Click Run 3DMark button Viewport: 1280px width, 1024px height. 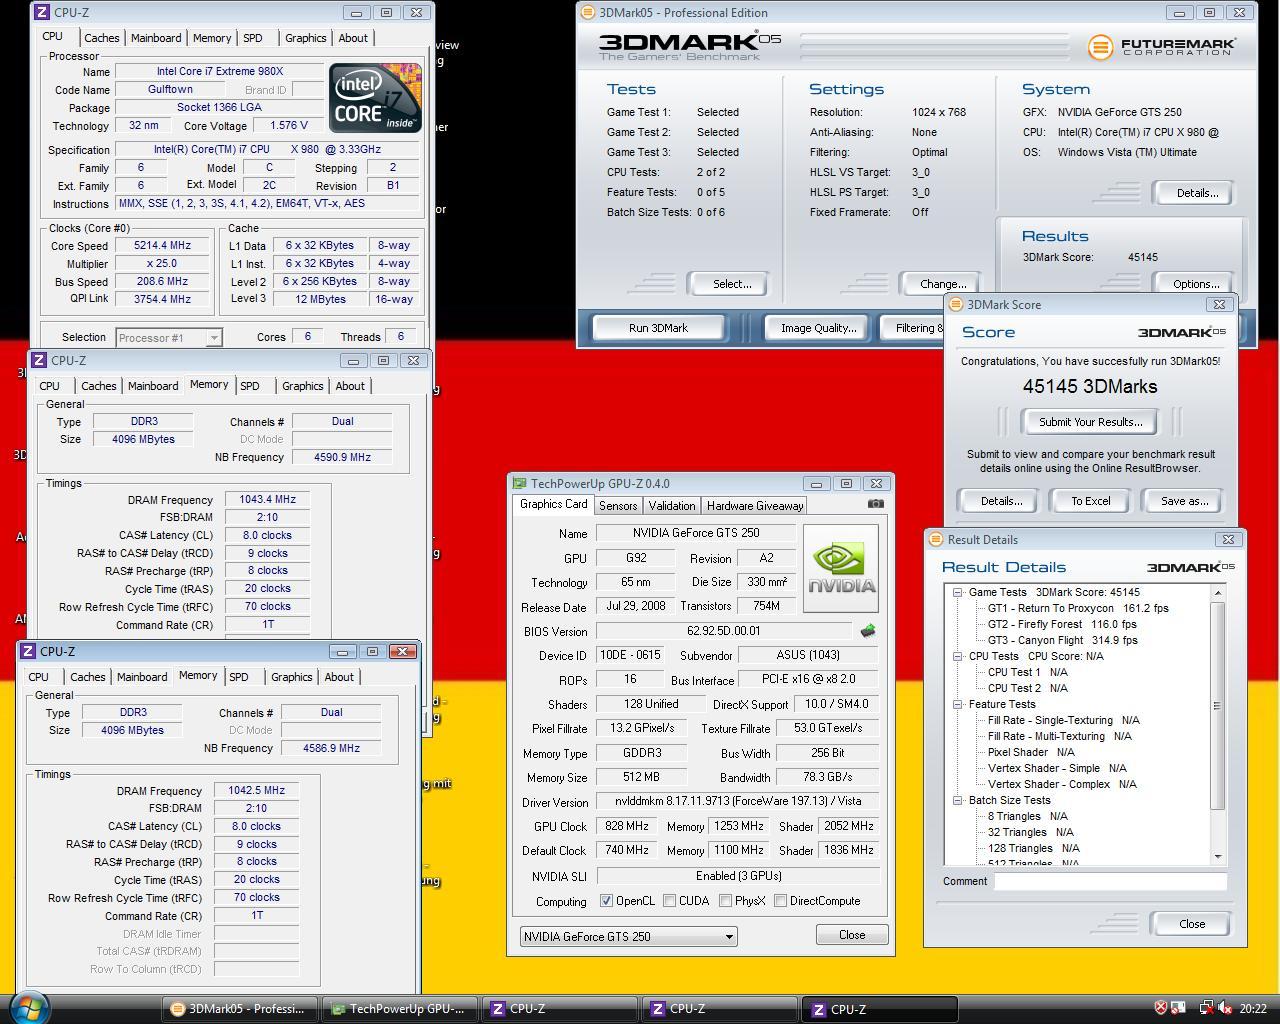click(x=659, y=328)
